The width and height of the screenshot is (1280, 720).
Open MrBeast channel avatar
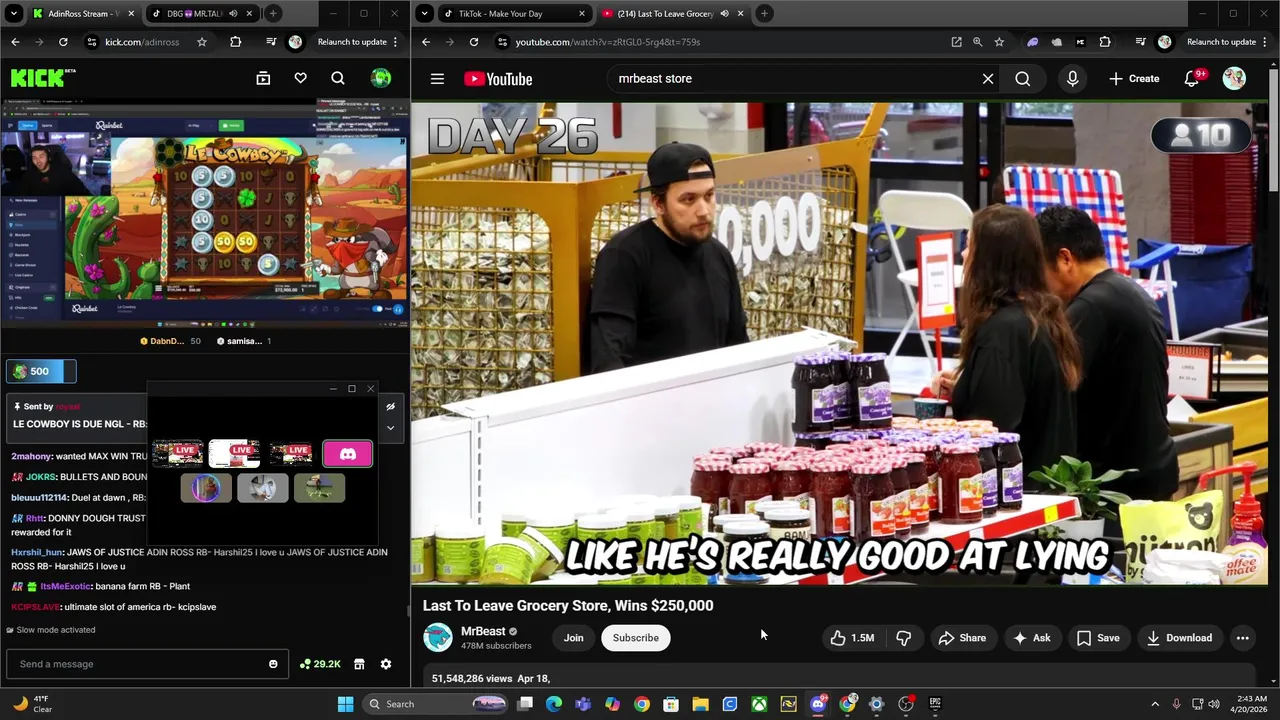pyautogui.click(x=438, y=637)
